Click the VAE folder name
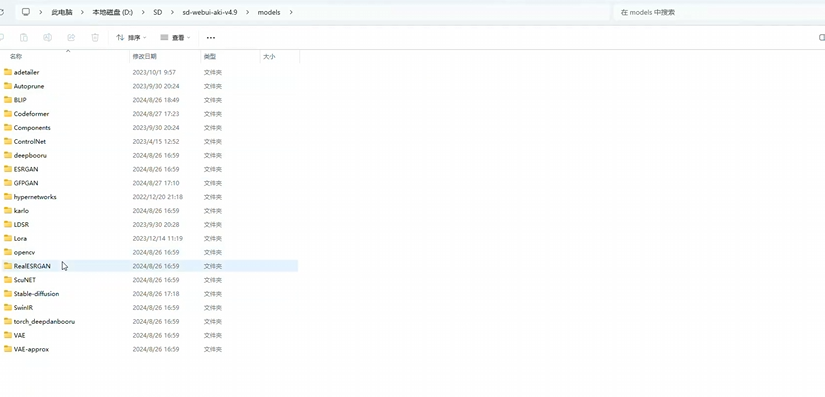 19,335
